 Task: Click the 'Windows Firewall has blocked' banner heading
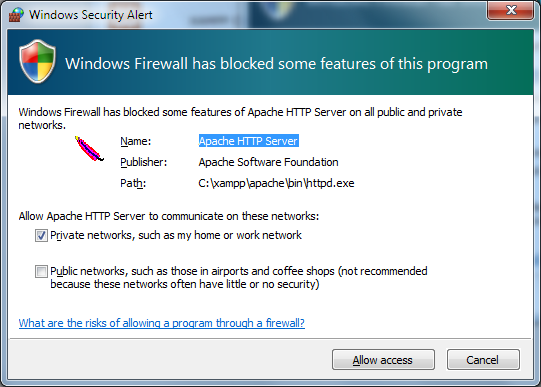[276, 64]
